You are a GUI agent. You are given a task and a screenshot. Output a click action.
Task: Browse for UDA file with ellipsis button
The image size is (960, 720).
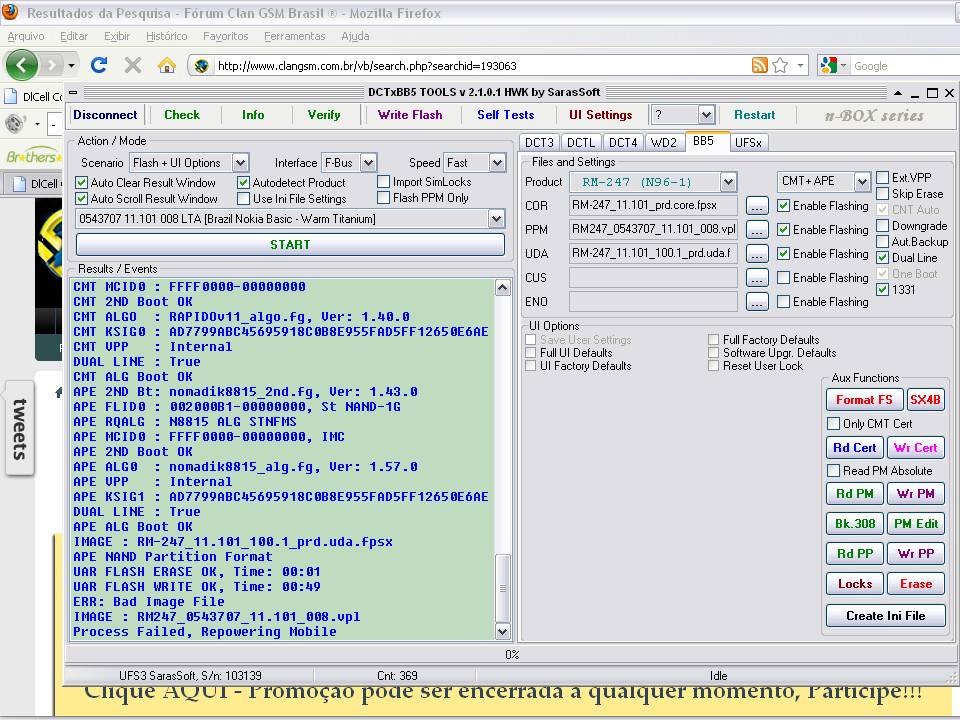pyautogui.click(x=757, y=253)
